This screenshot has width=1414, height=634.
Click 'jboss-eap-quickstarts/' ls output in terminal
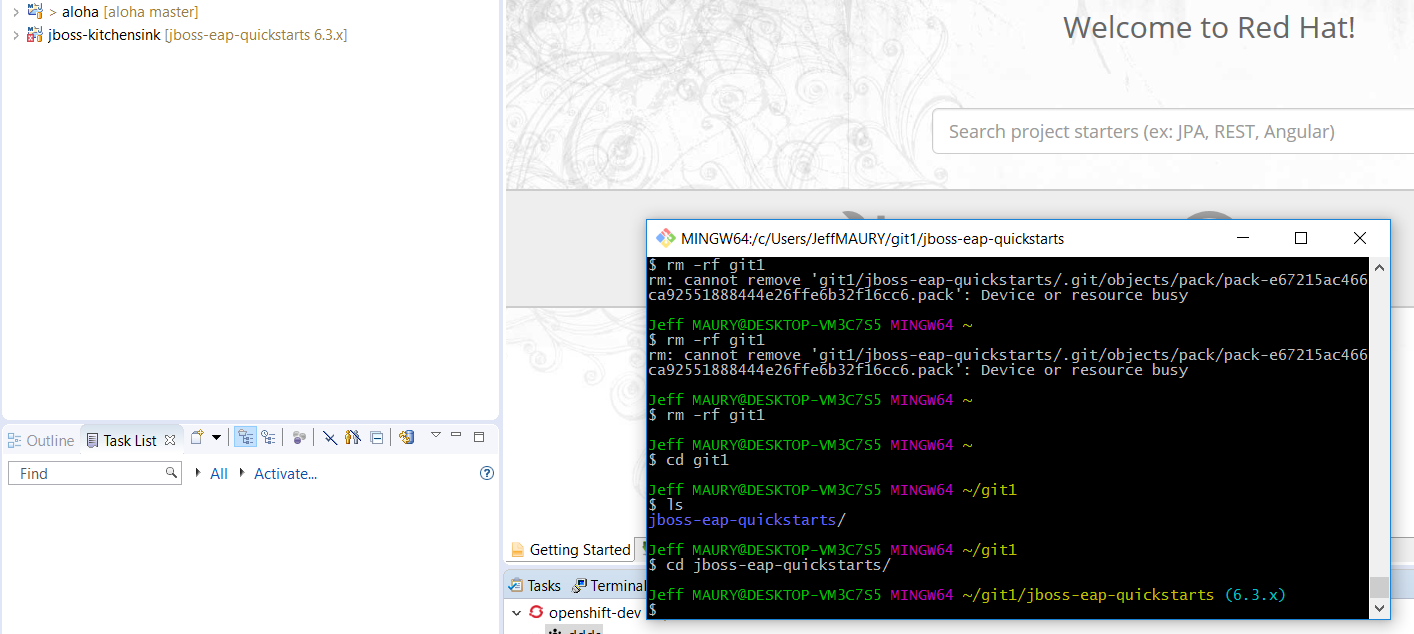coord(747,520)
